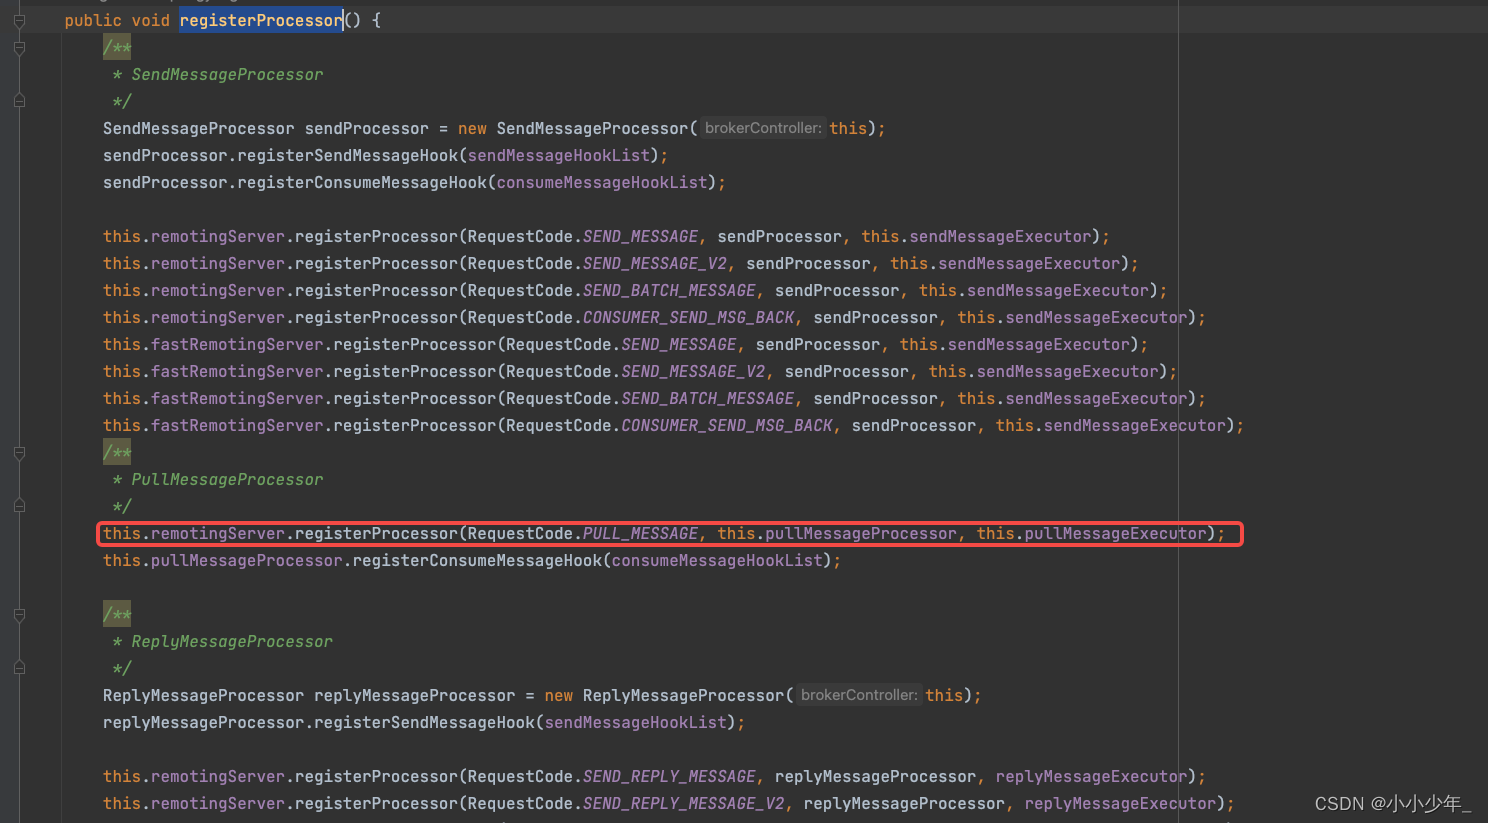
Task: Click CONSUMER_SEND_MSG_BACK constant on the remotingServer line
Action: (689, 317)
